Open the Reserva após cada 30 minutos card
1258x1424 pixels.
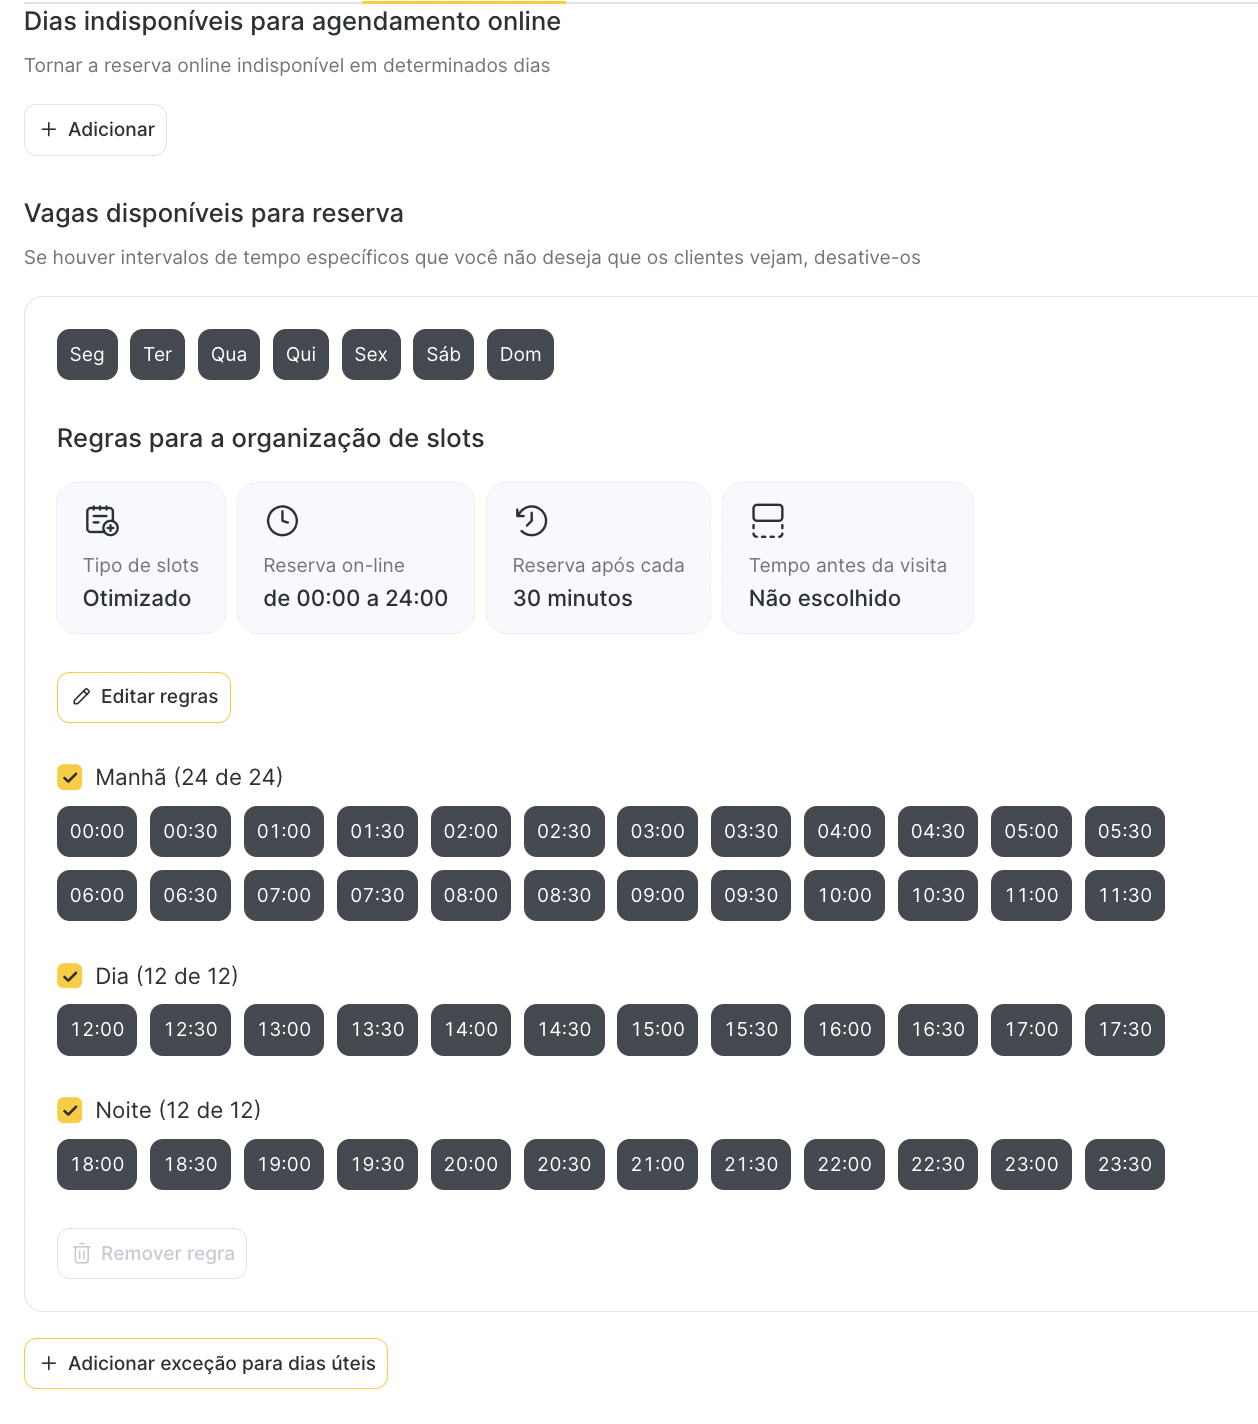(x=598, y=558)
